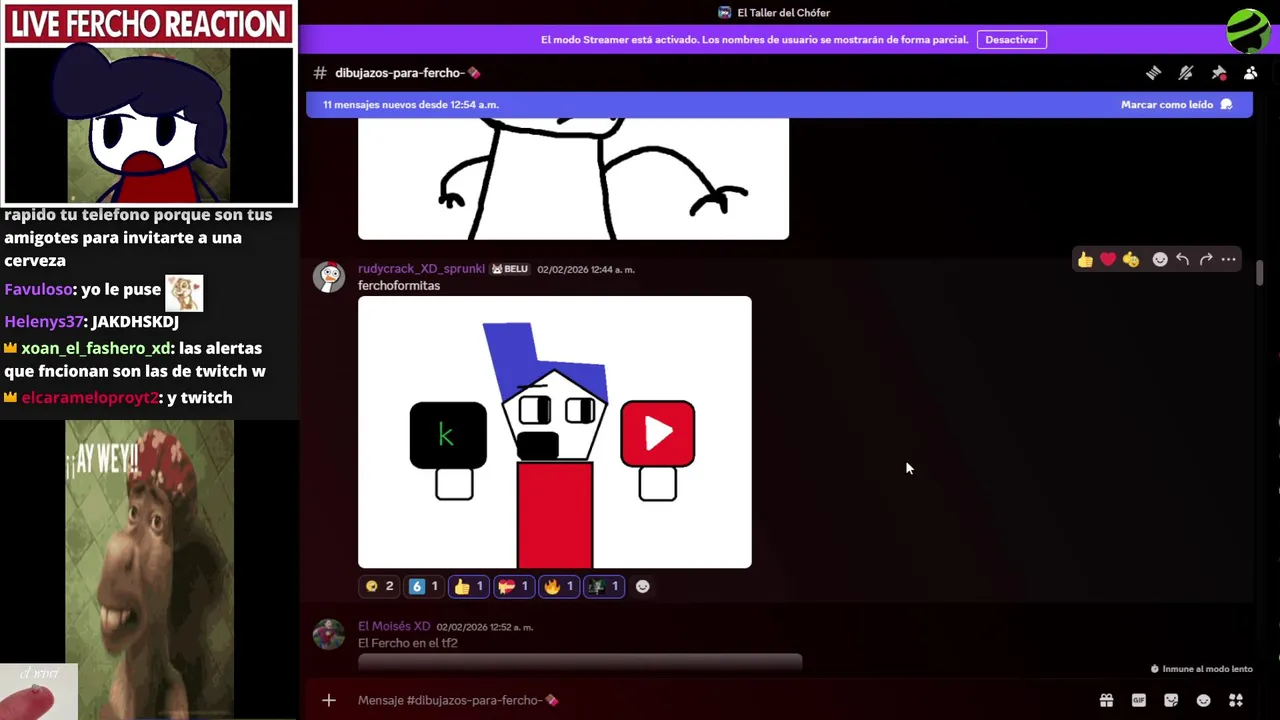Click the green circular overlay logo top-right

click(1248, 31)
